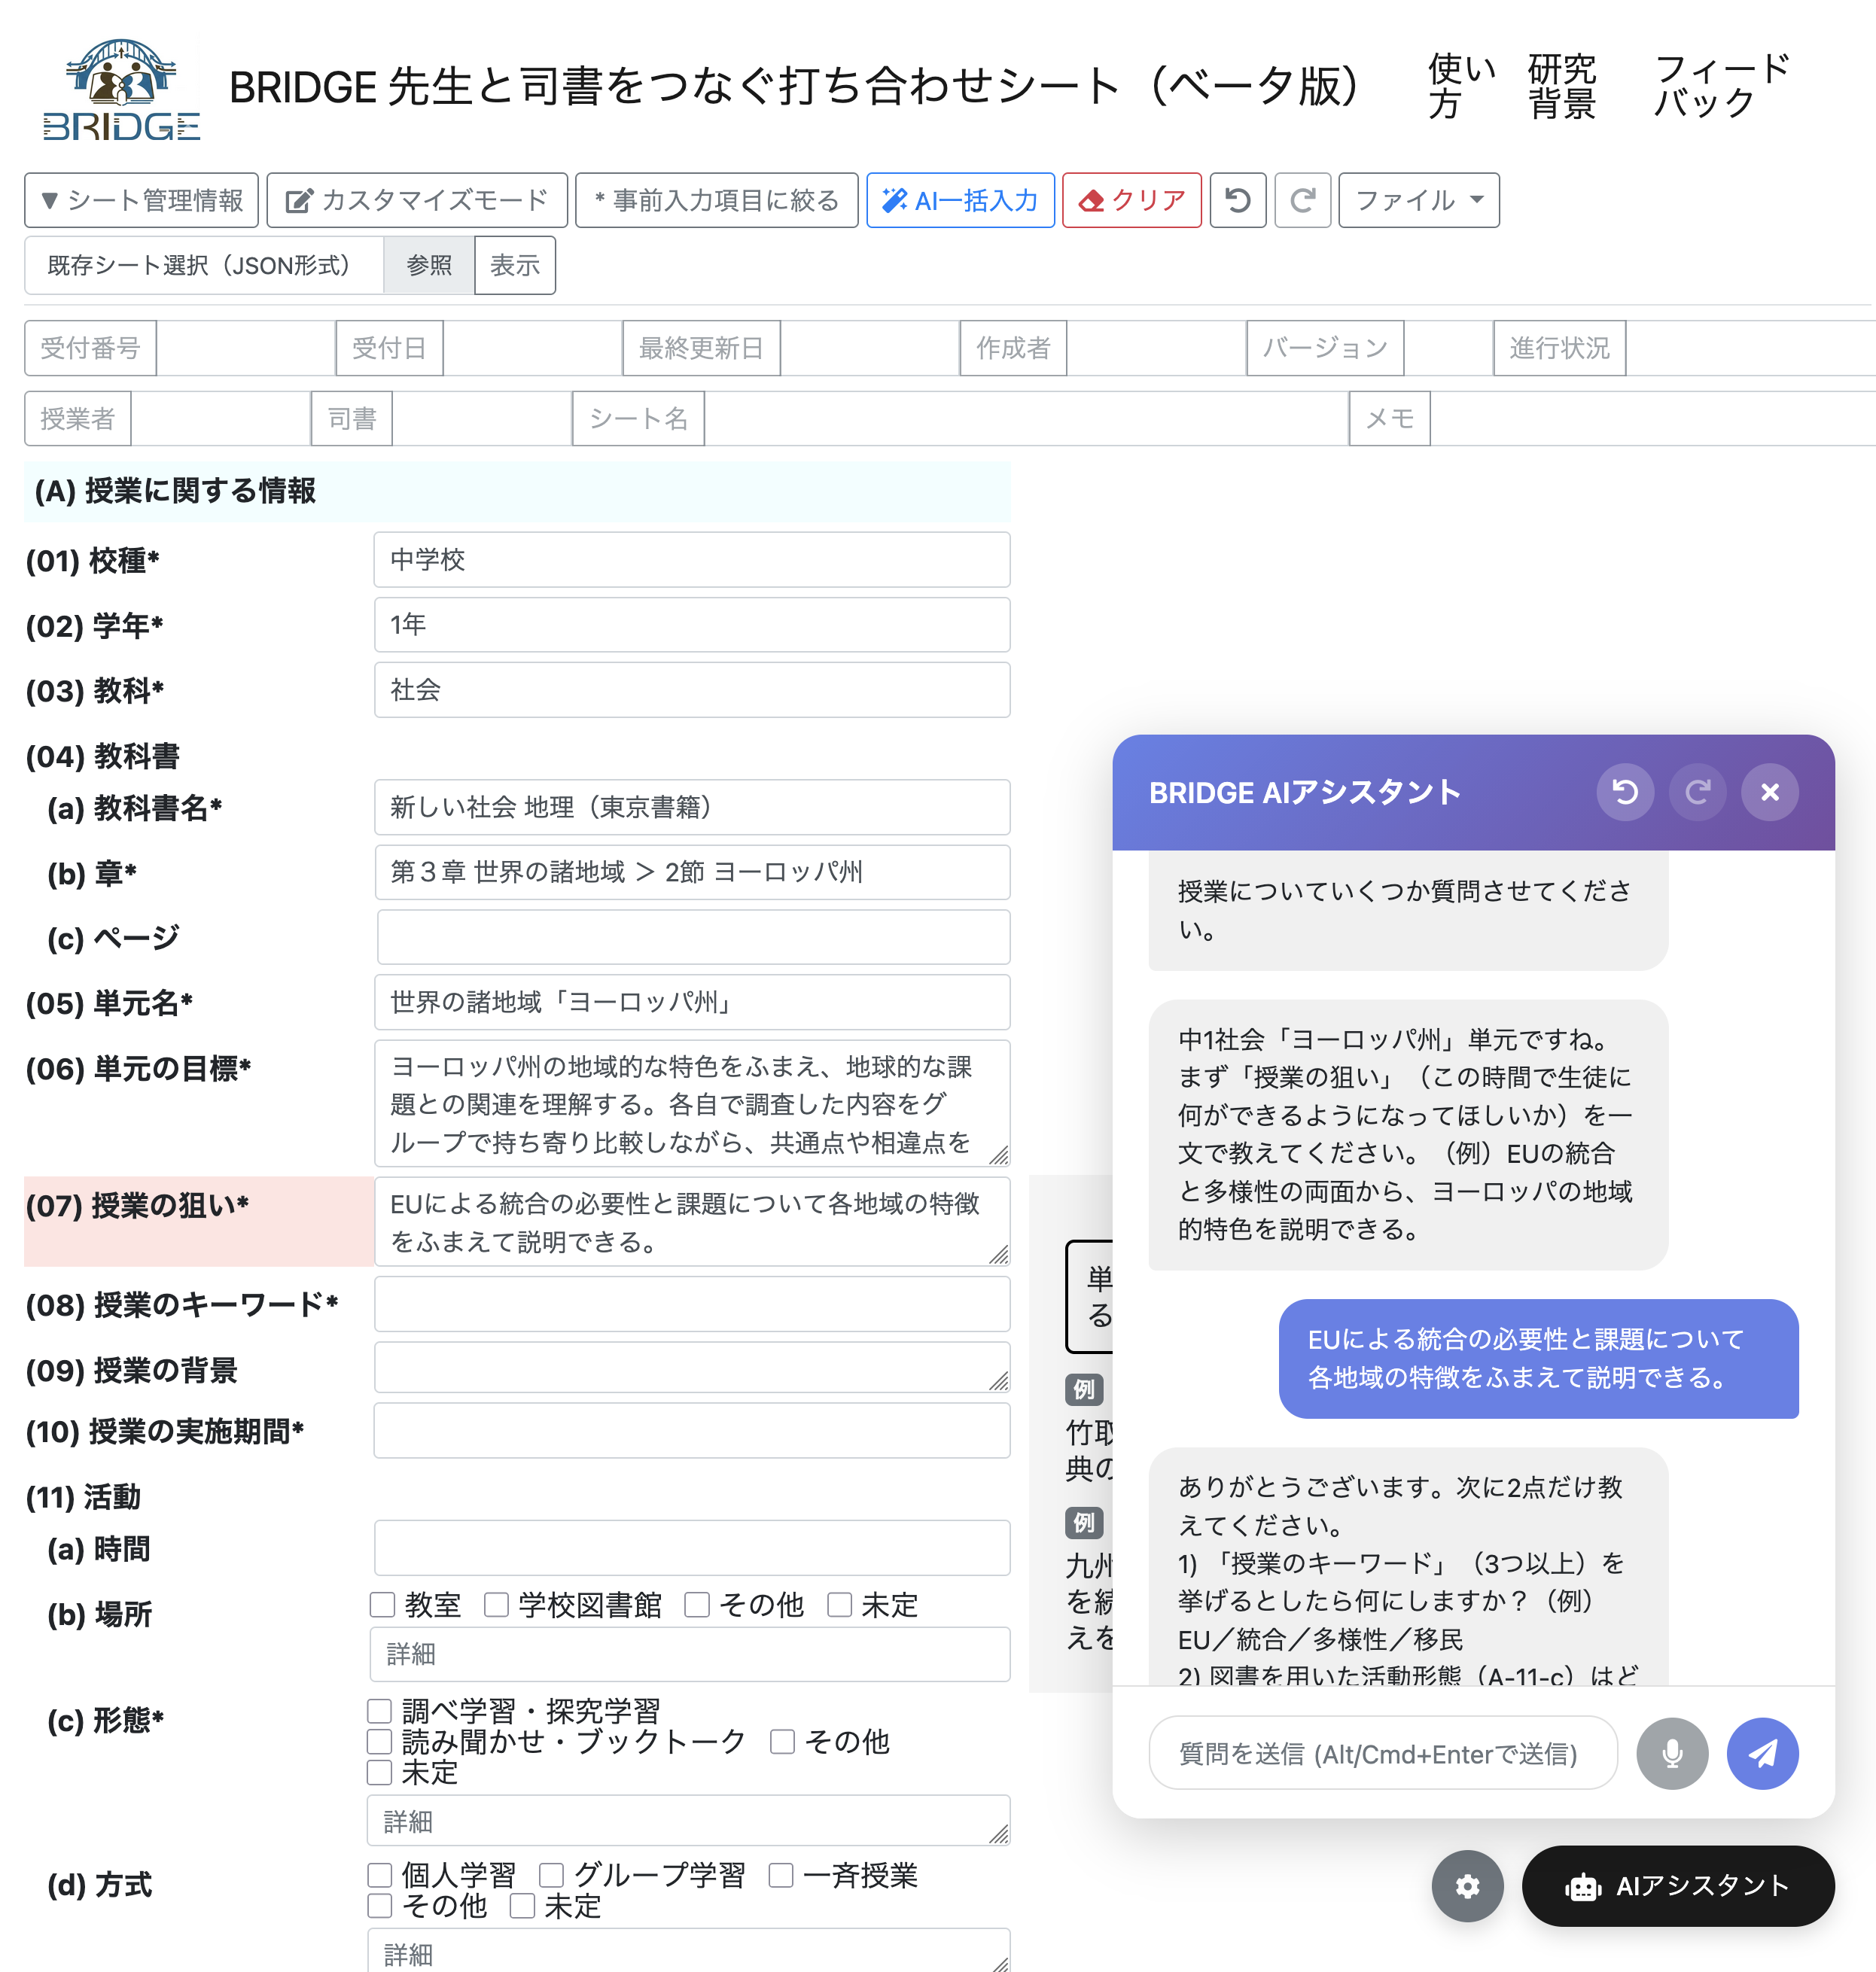Click the BRIDGE logo
1876x1972 pixels.
121,90
